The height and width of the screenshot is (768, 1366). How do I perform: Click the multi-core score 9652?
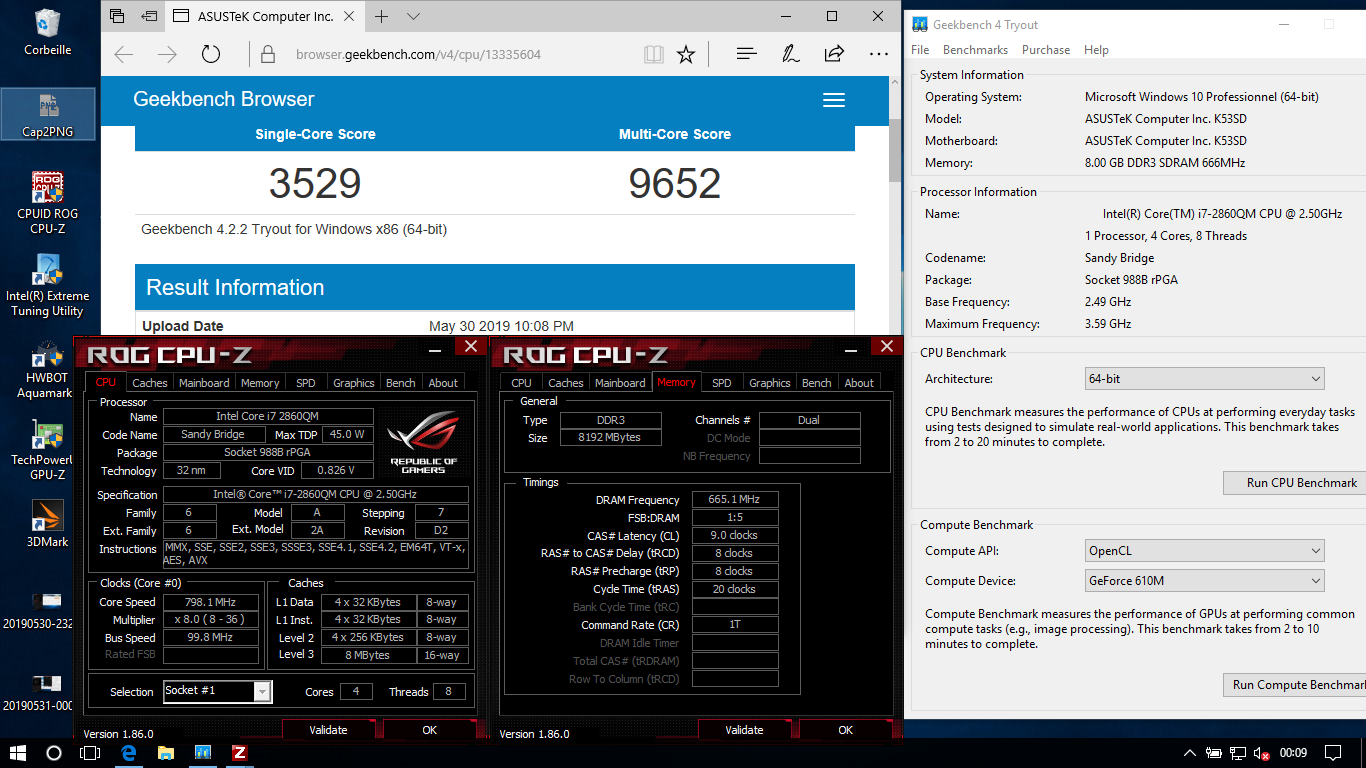click(x=675, y=183)
